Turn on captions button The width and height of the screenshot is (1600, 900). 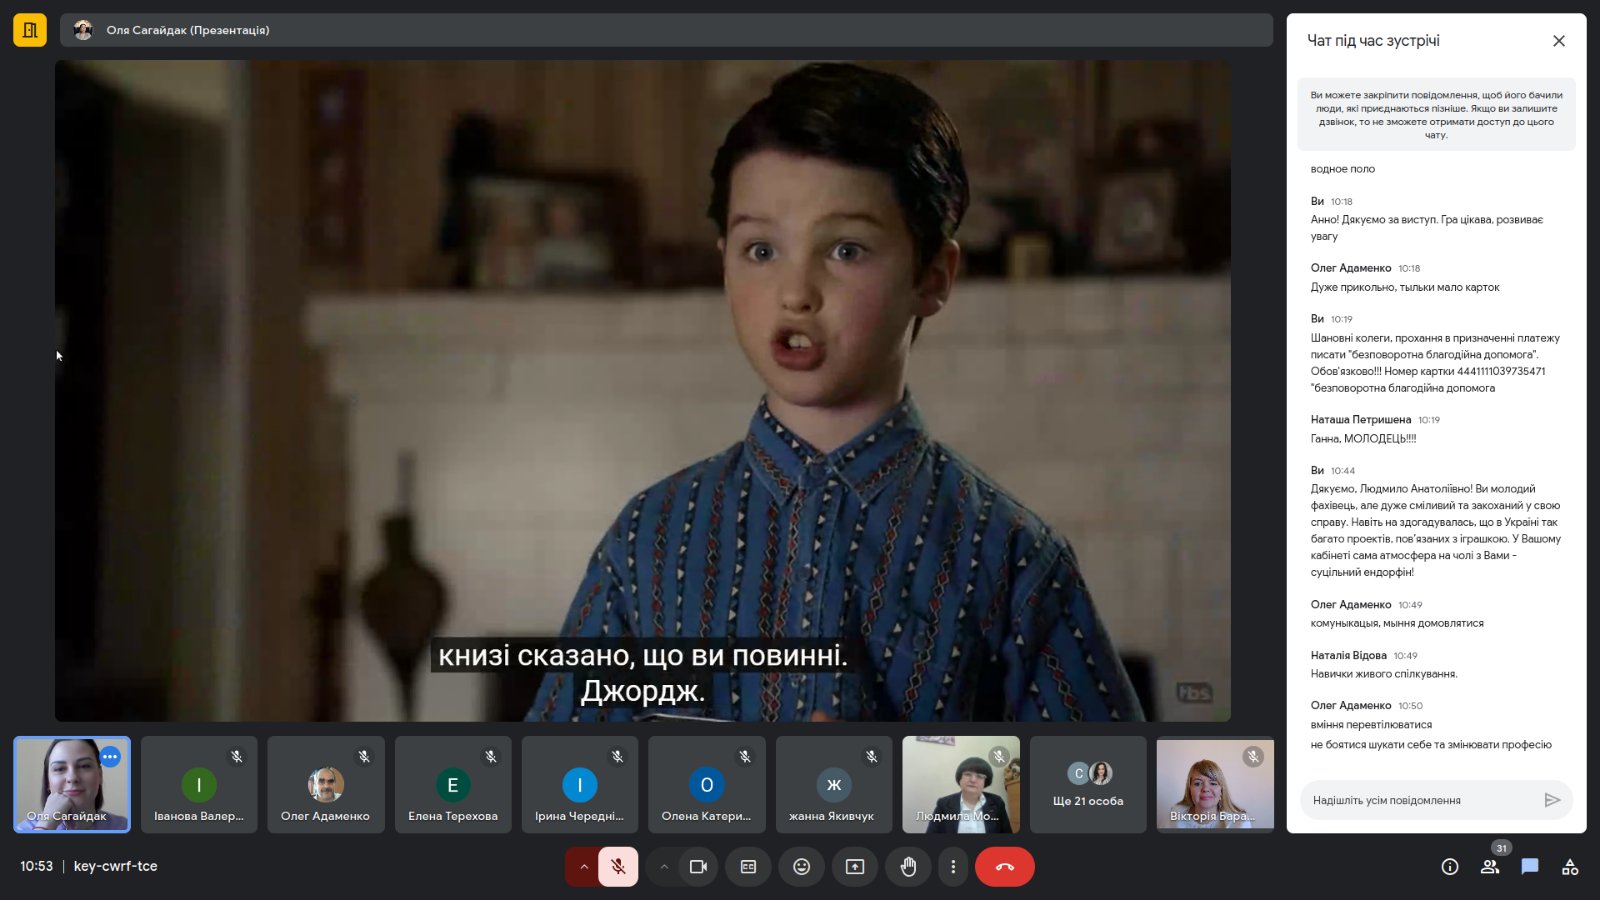pyautogui.click(x=748, y=867)
